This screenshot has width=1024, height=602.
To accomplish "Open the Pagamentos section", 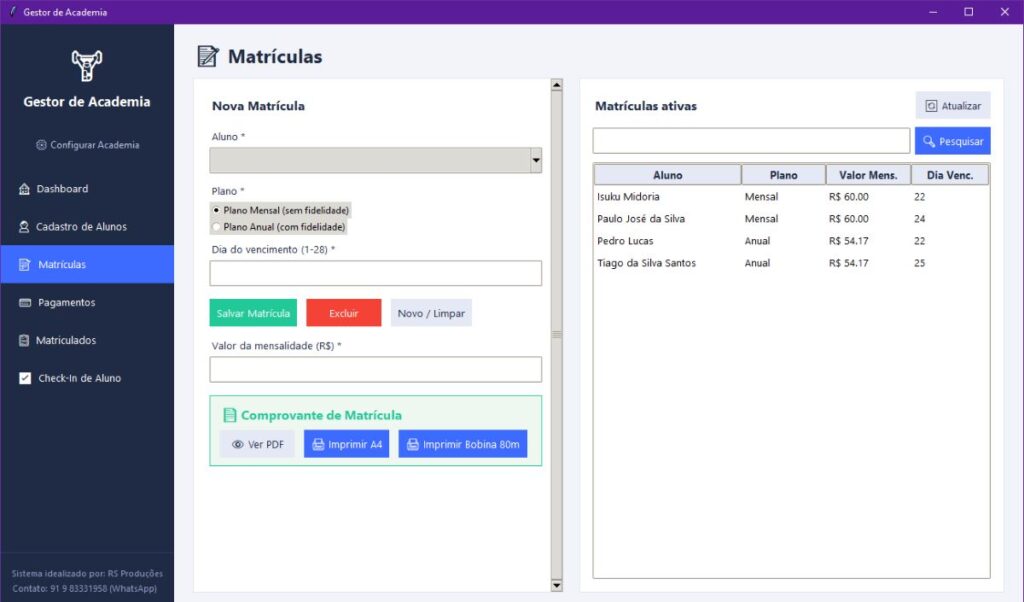I will (x=87, y=302).
